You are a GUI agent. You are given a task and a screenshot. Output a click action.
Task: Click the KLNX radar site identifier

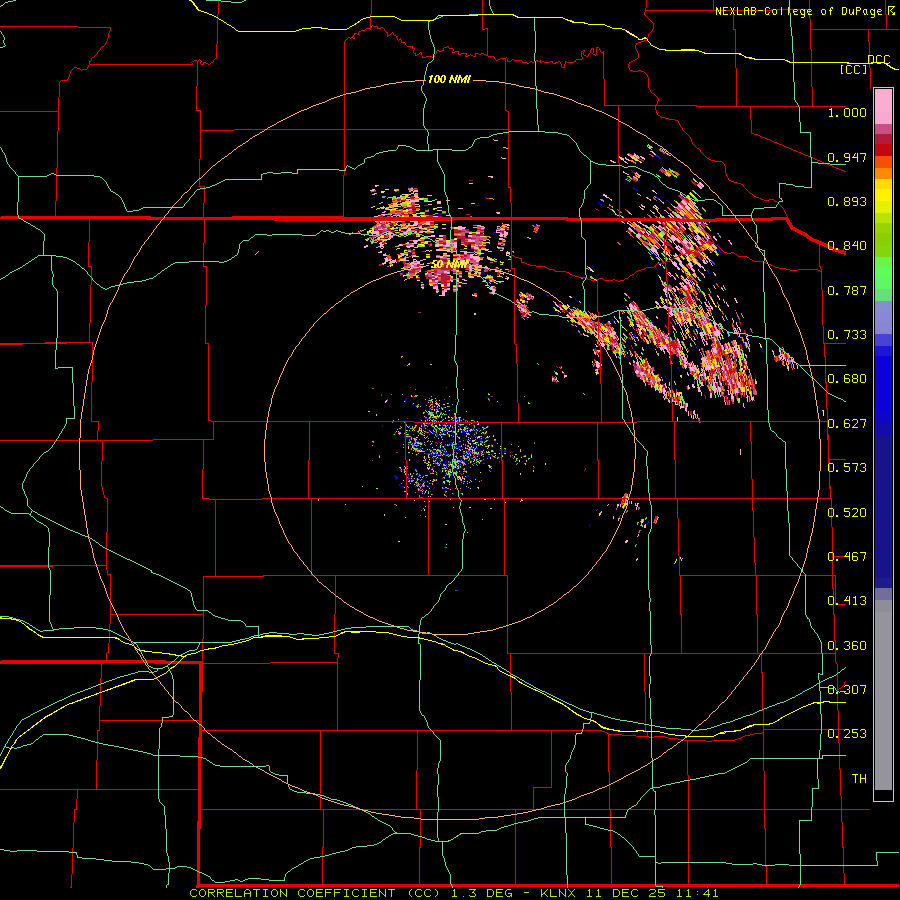557,893
